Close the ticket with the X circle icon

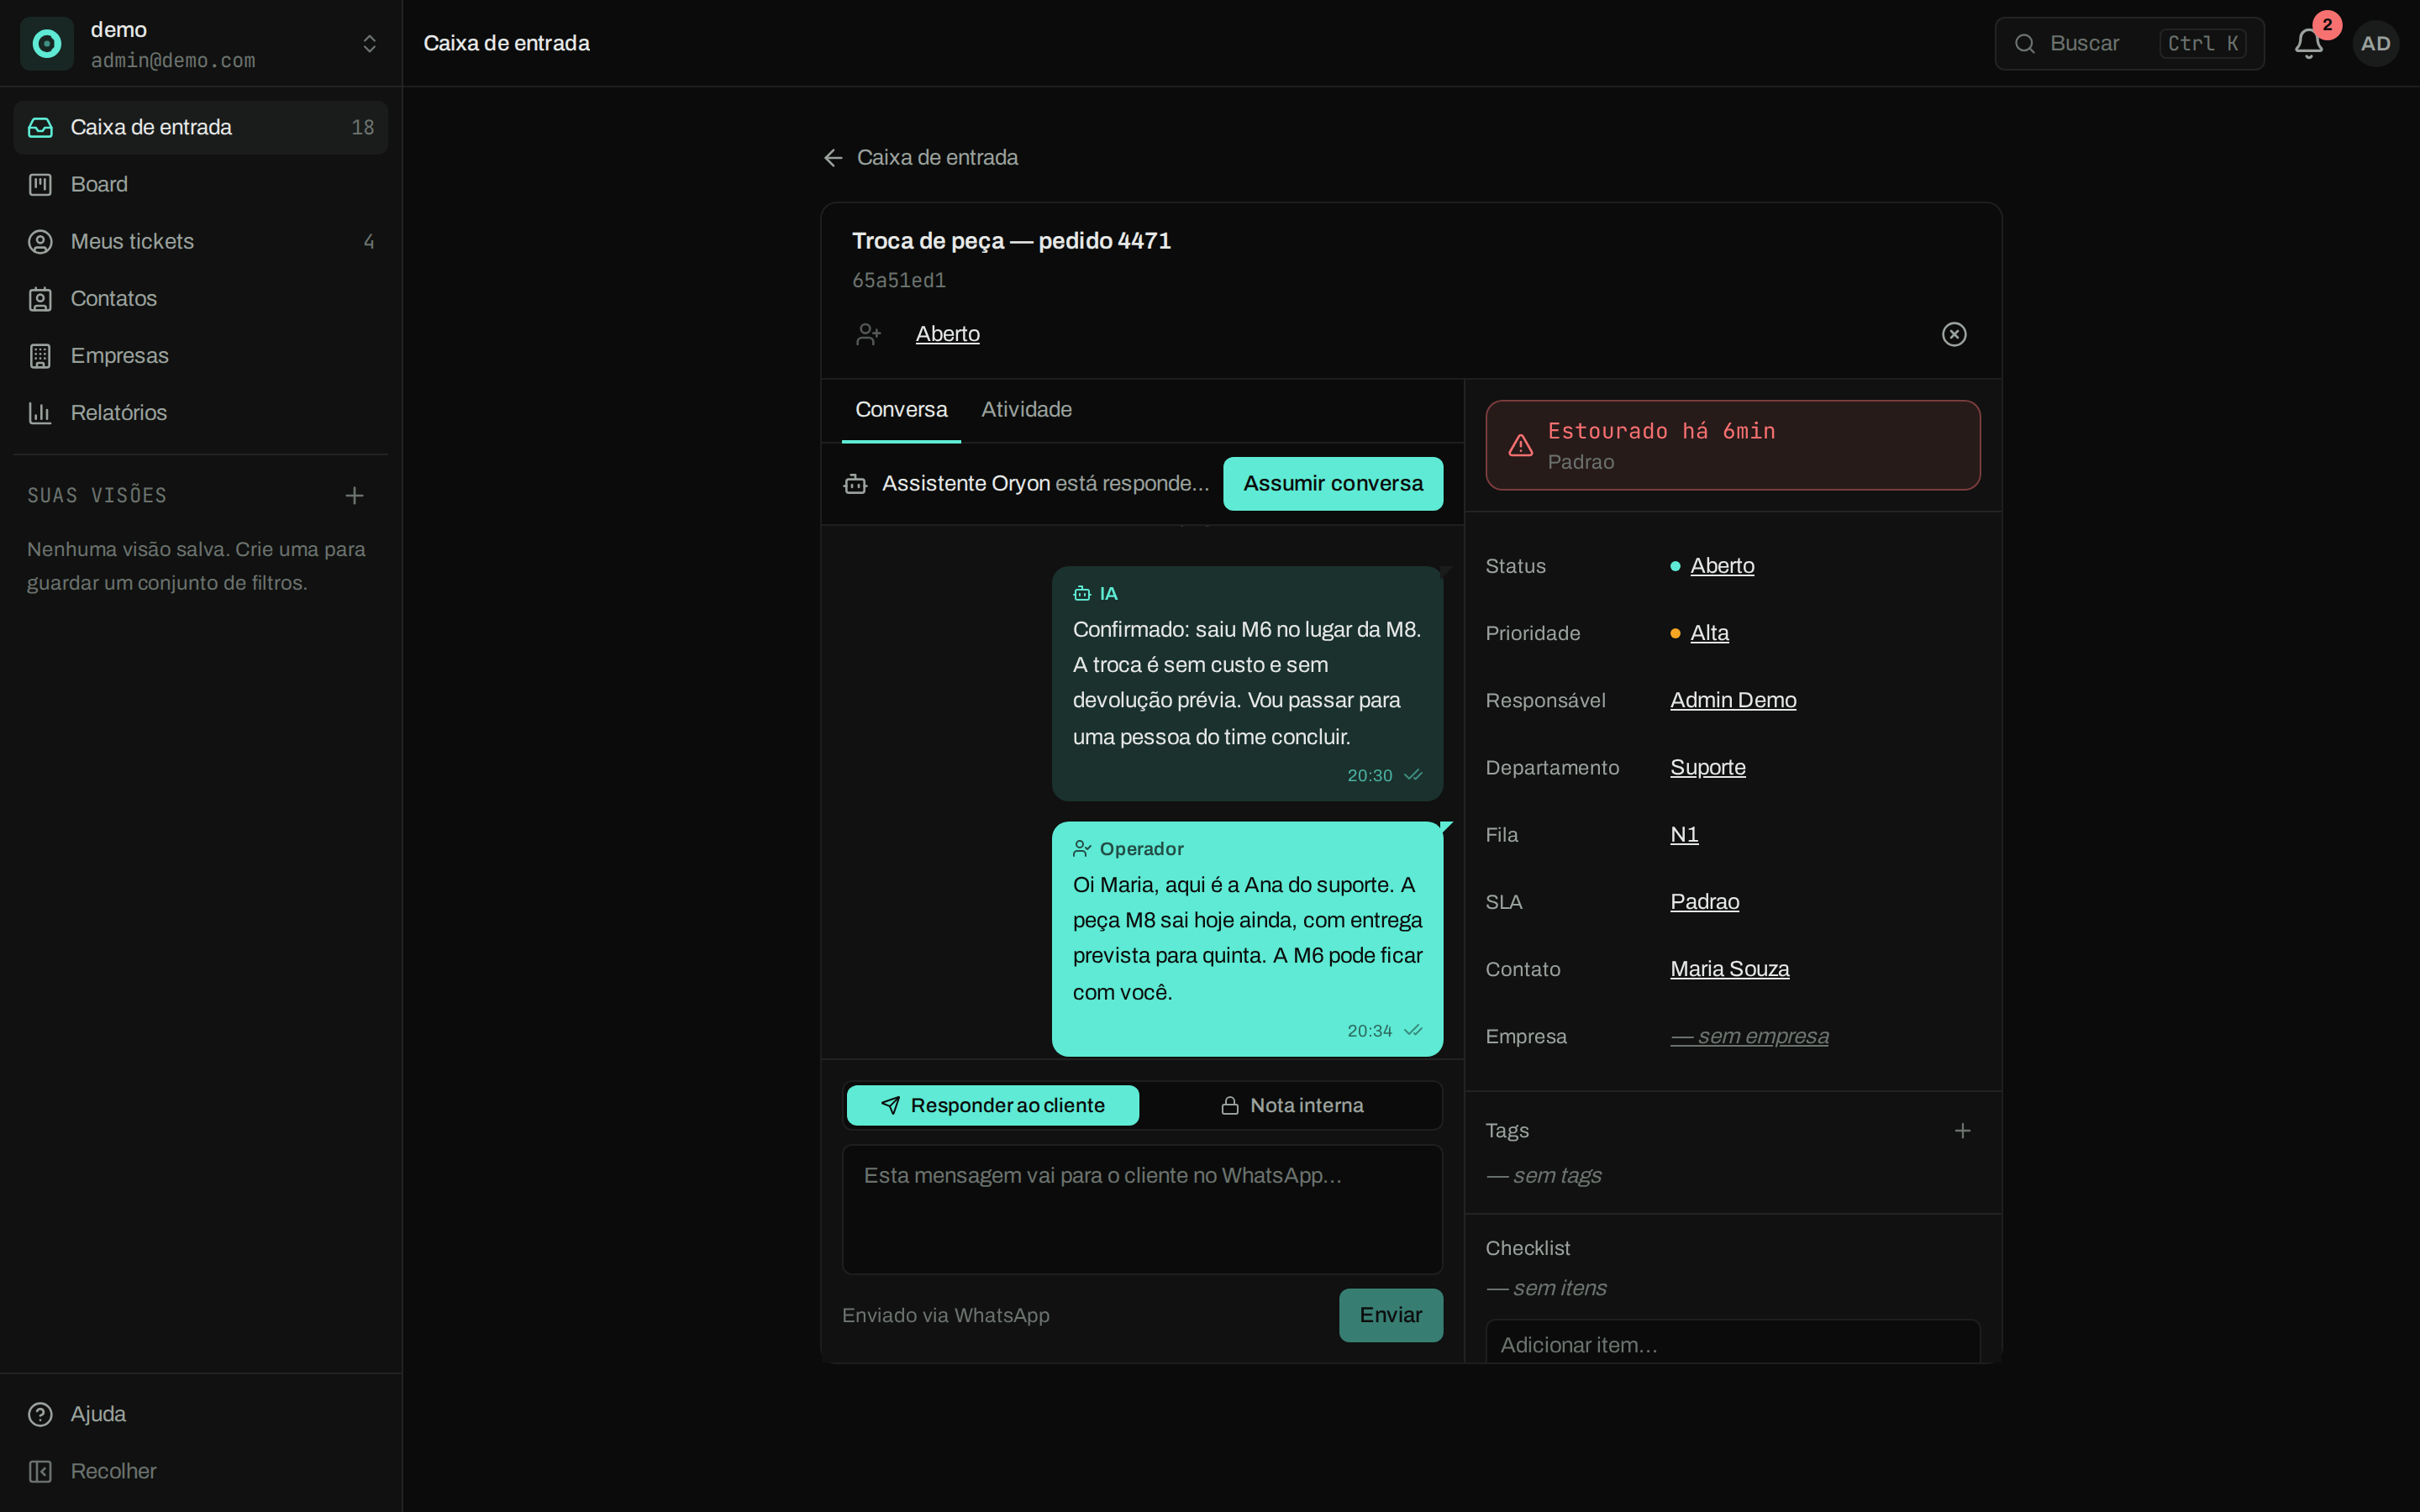coord(1953,334)
